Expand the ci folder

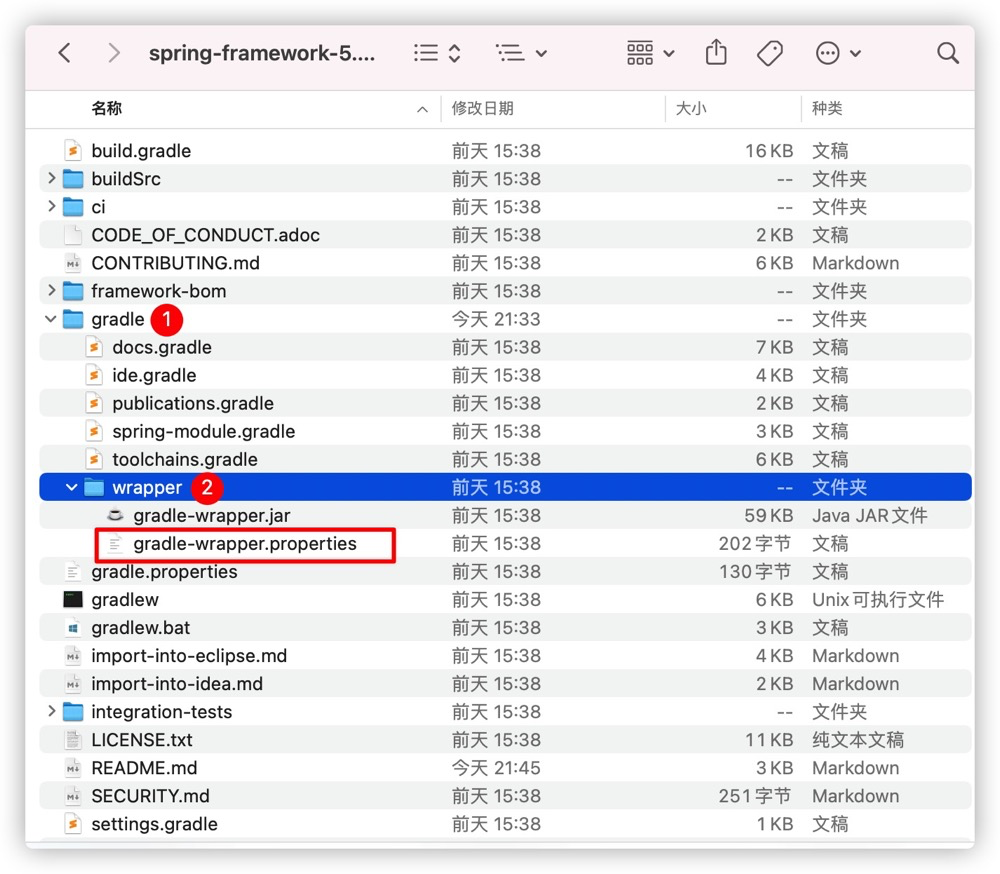coord(52,206)
